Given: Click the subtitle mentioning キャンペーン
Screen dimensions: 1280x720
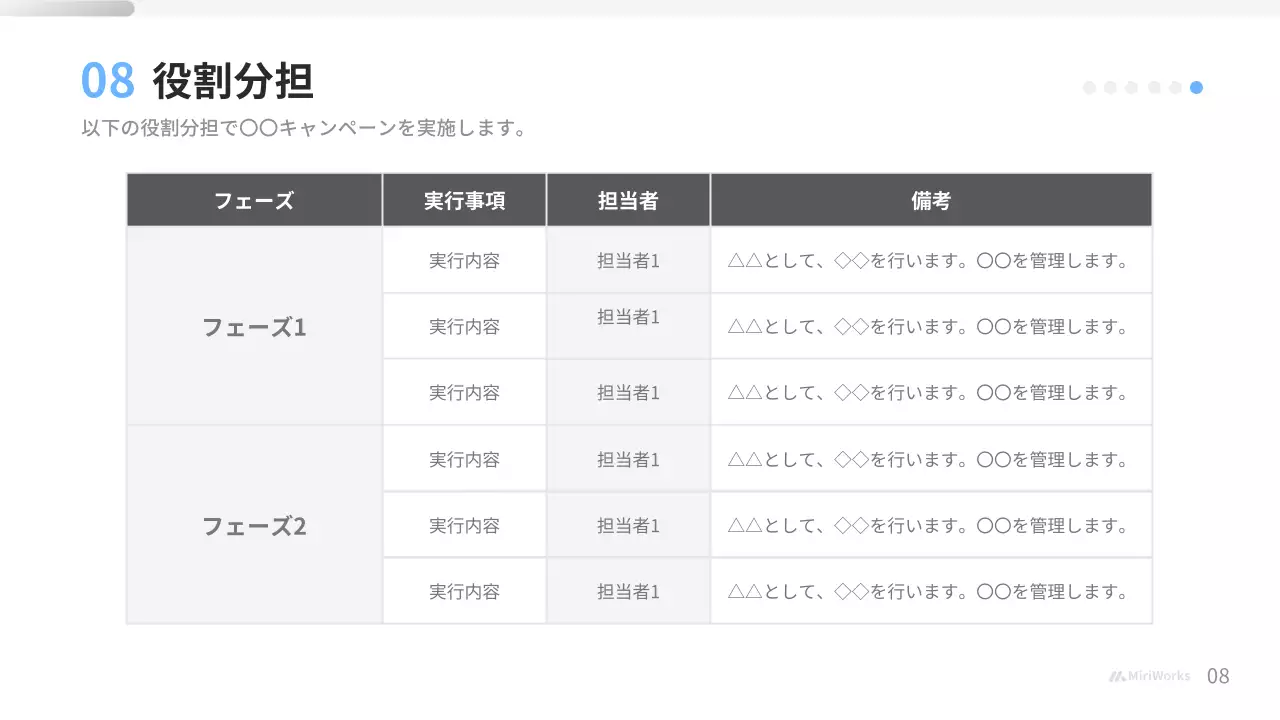Looking at the screenshot, I should point(303,129).
